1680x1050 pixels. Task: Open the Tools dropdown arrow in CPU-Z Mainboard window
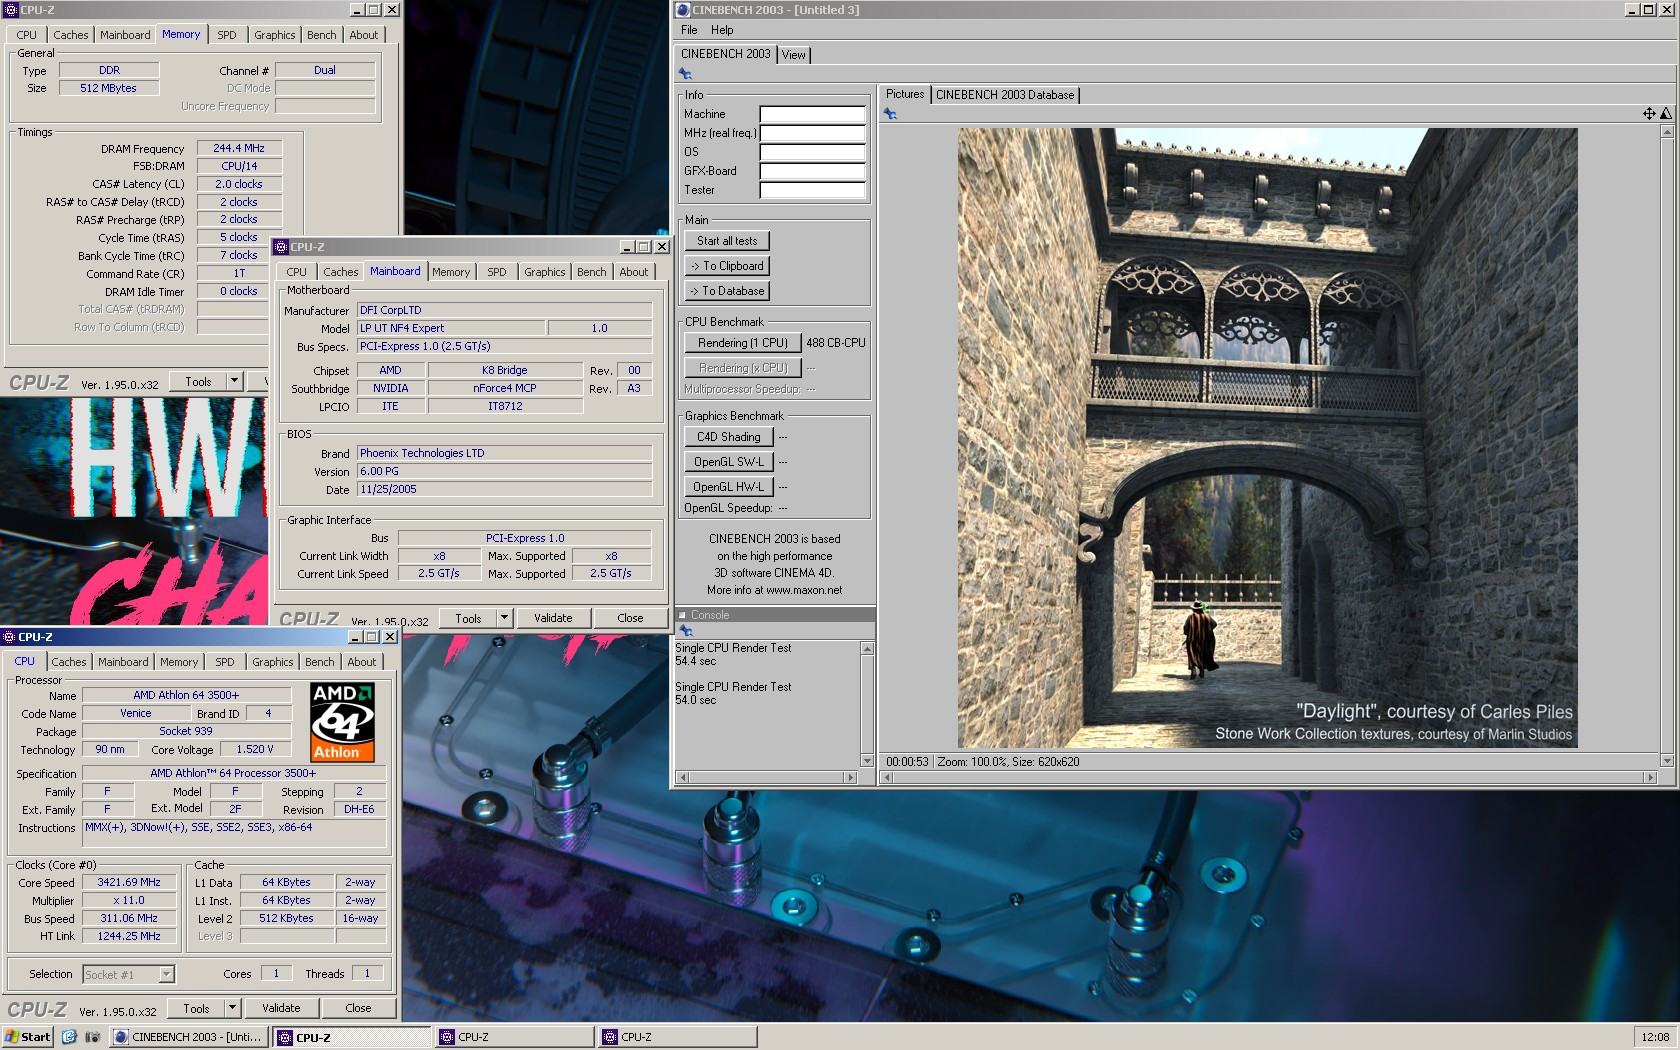[x=504, y=618]
